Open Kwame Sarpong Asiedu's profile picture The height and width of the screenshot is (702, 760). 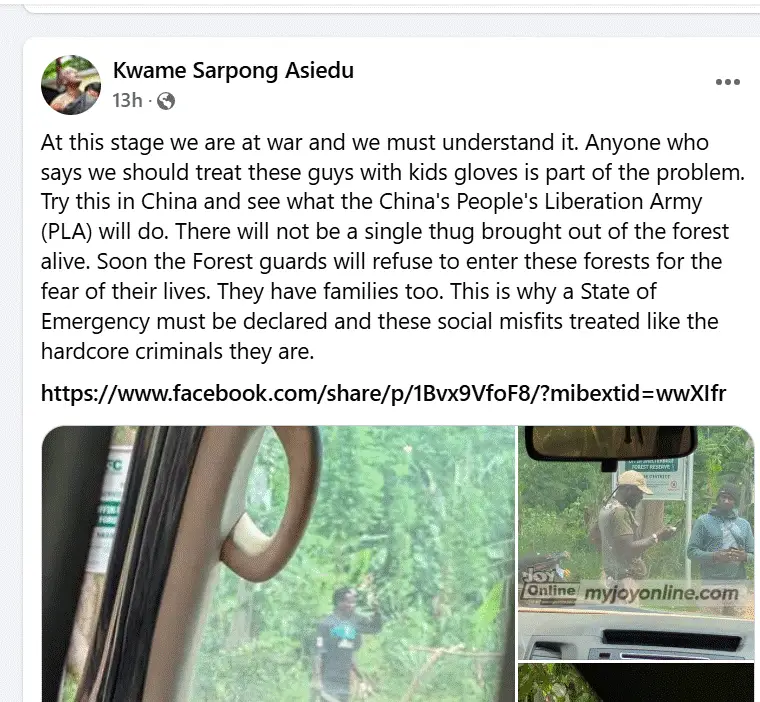[71, 85]
